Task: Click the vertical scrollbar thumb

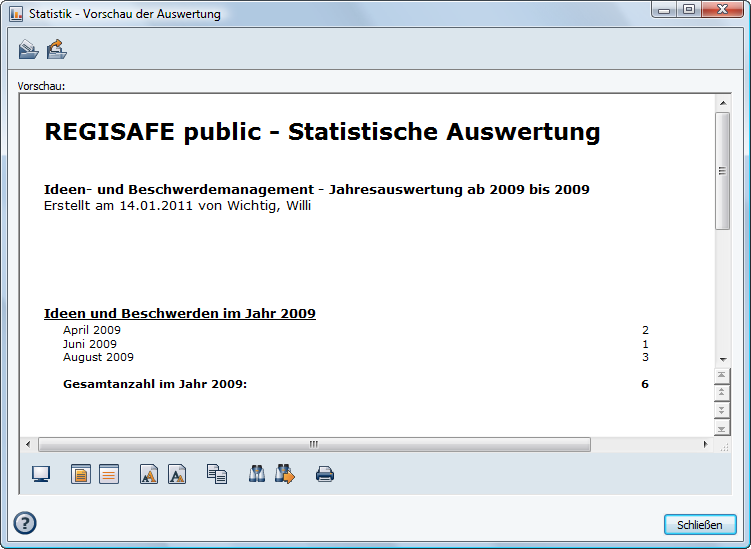Action: click(722, 170)
